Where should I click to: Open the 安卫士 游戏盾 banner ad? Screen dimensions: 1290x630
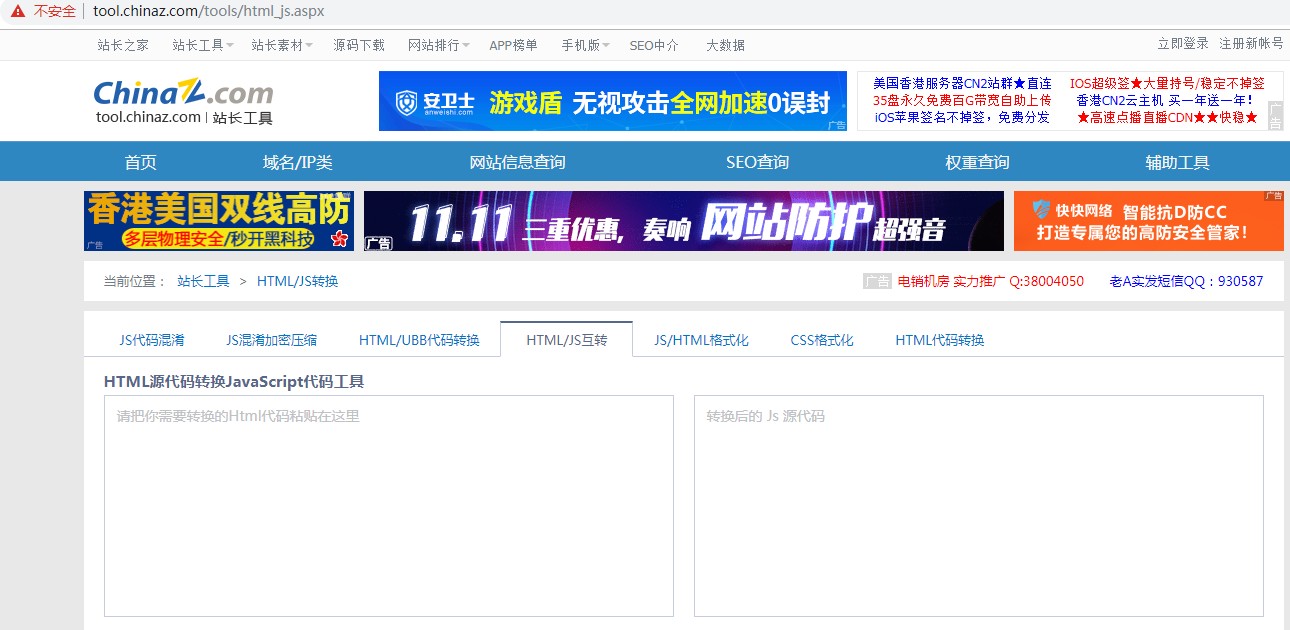pos(612,101)
